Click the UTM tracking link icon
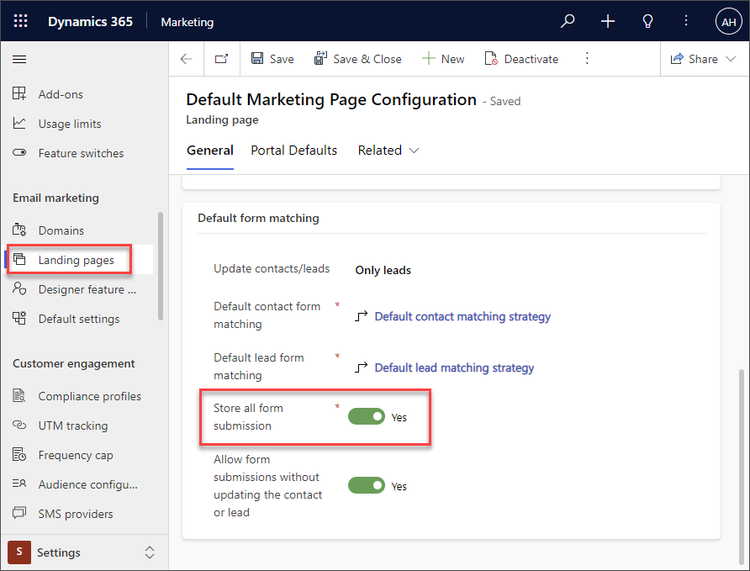 tap(19, 425)
